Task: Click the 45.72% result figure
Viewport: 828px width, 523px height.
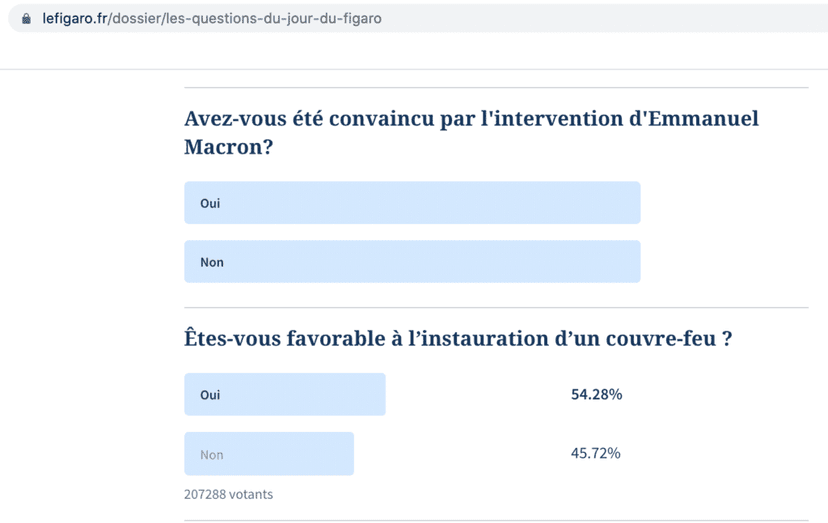Action: pos(595,453)
